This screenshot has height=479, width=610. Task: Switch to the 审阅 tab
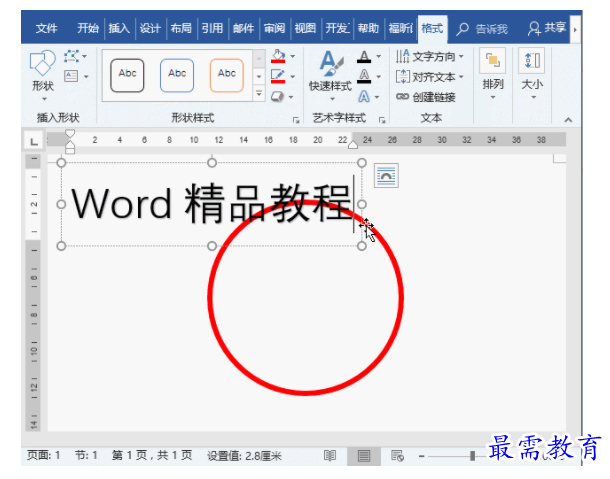(x=275, y=29)
